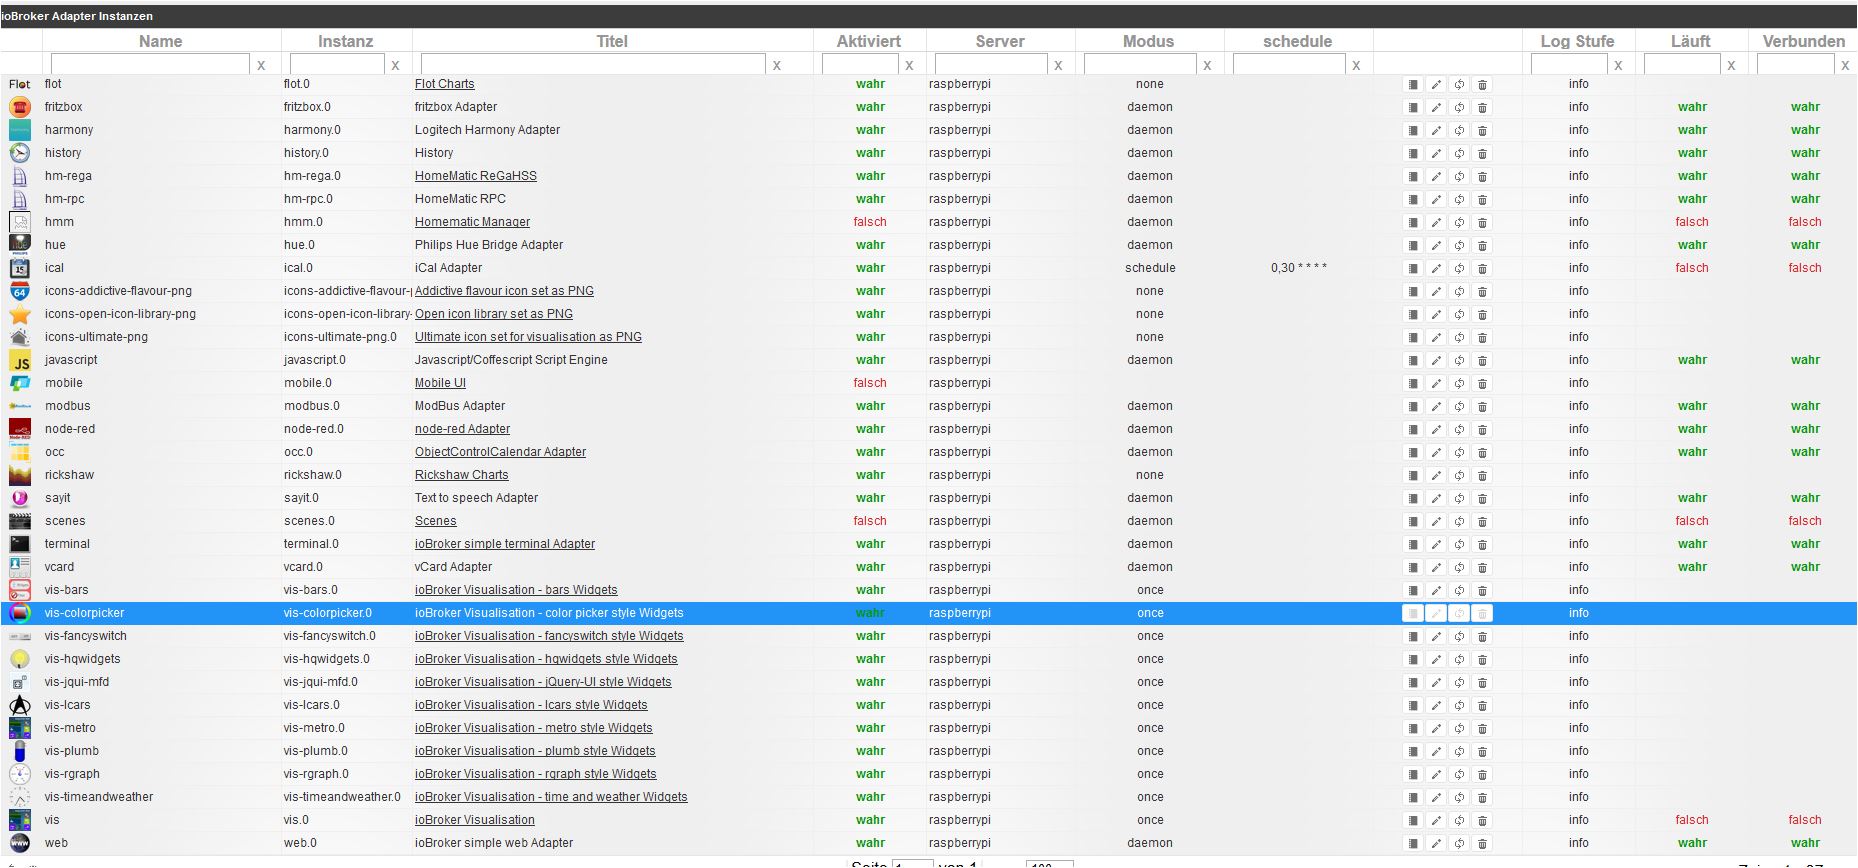Sort by the Modus column header
This screenshot has height=868, width=1858.
(1148, 41)
